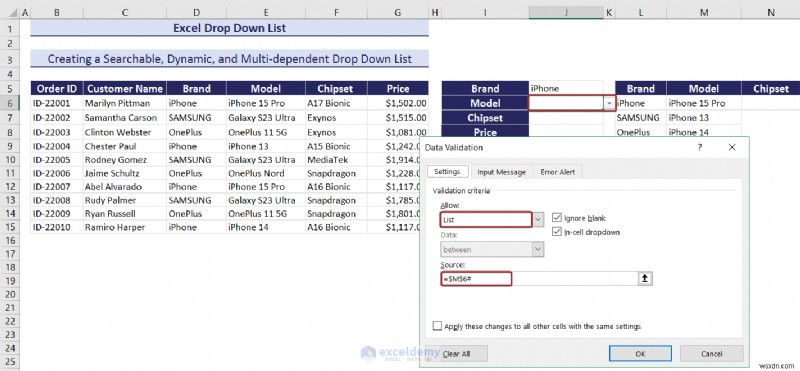
Task: Switch to the Settings tab
Action: click(447, 172)
